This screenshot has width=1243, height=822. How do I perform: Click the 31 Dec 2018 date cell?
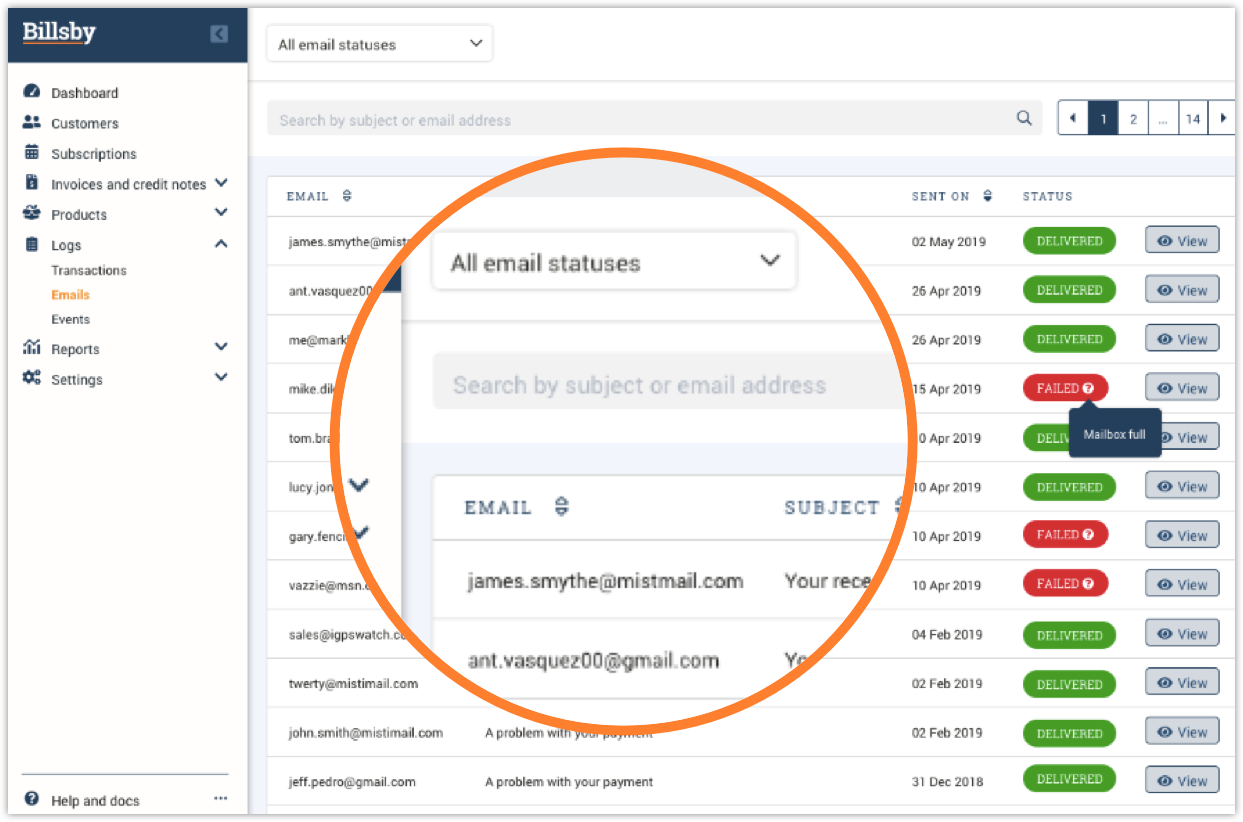[x=947, y=782]
